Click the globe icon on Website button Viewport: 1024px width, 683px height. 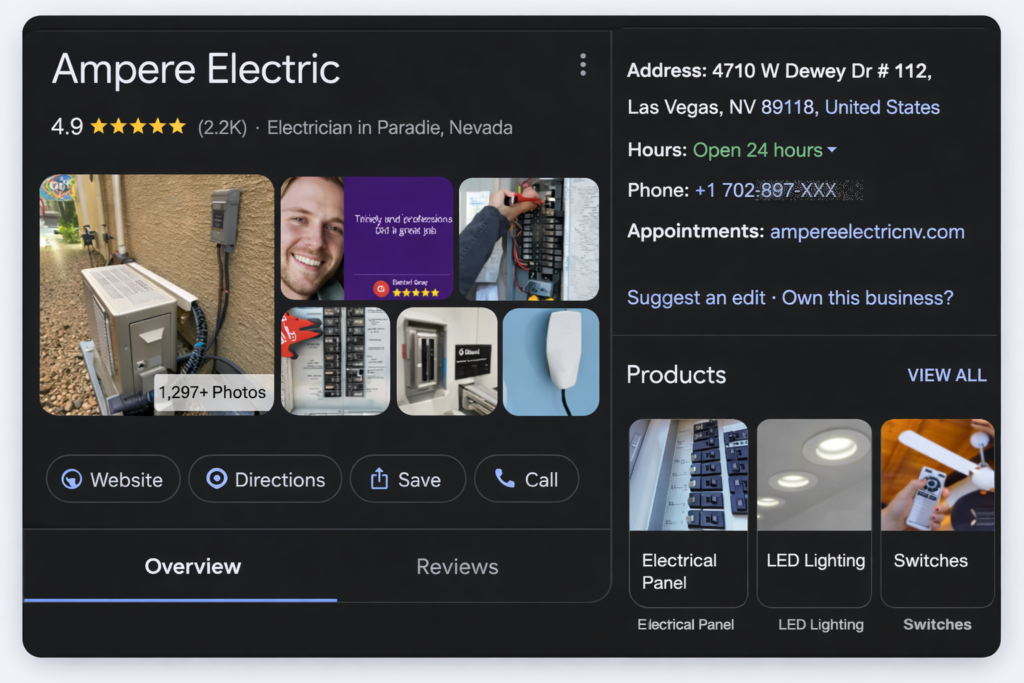click(71, 479)
